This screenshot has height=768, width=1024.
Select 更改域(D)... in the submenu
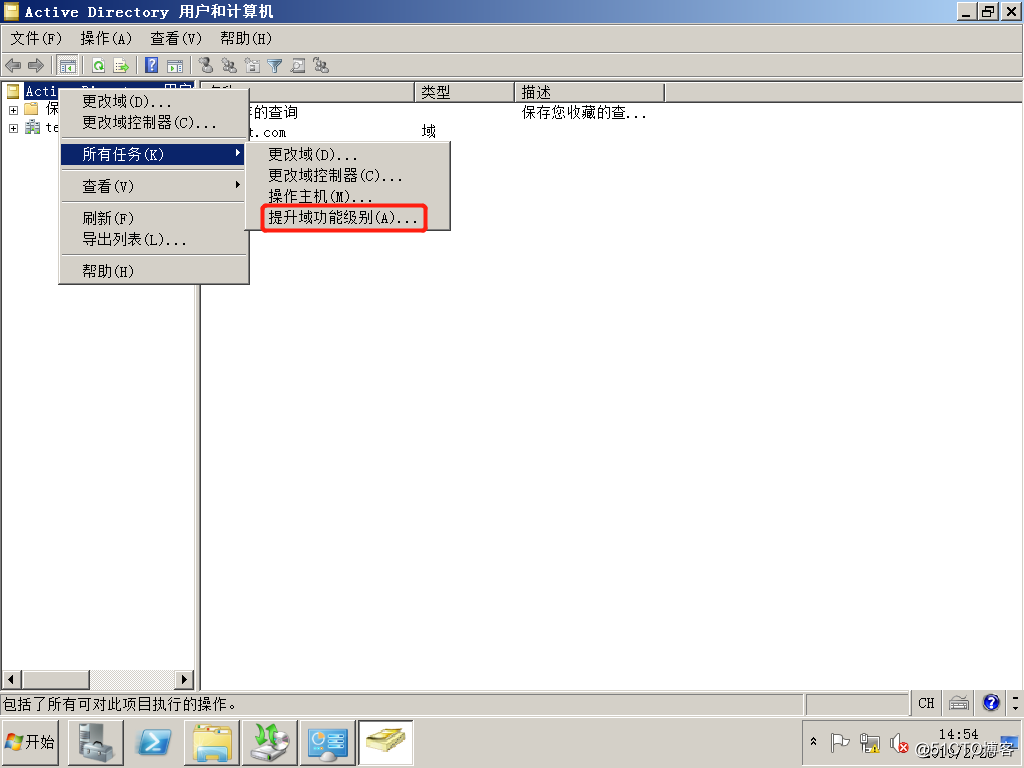click(x=347, y=155)
